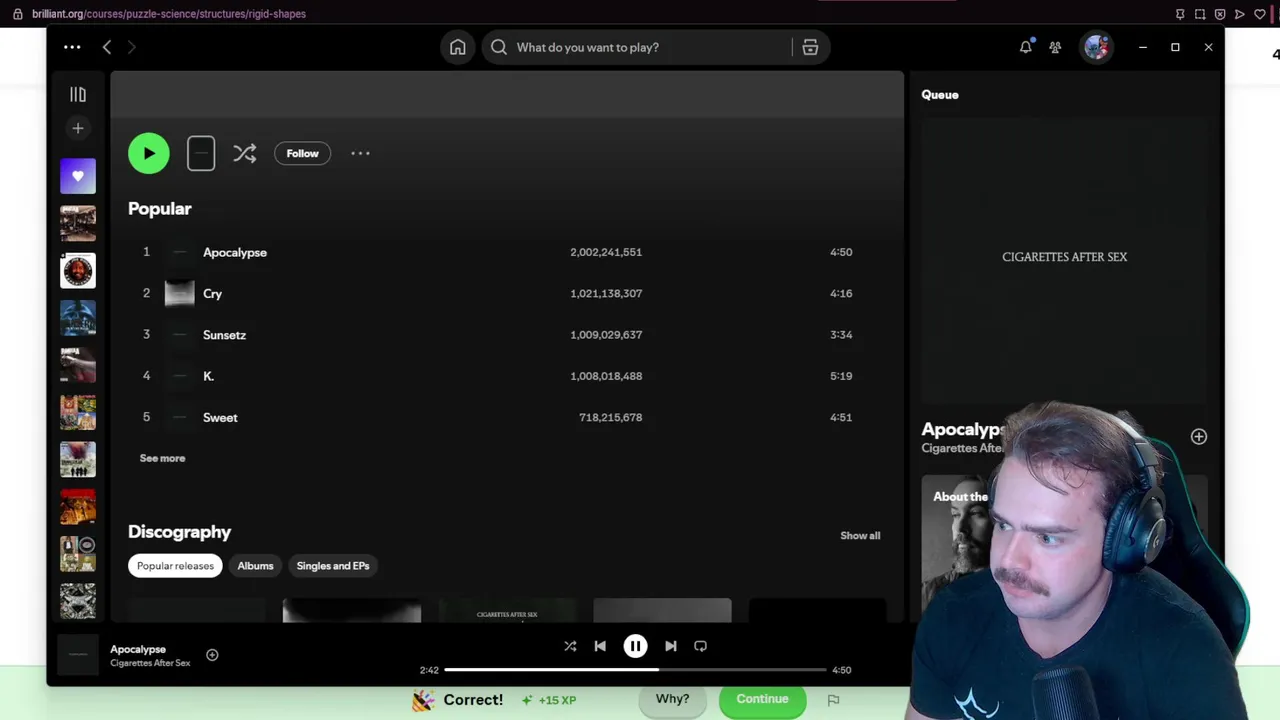Open the Spotify three-dots app menu
The image size is (1280, 720).
[x=72, y=47]
